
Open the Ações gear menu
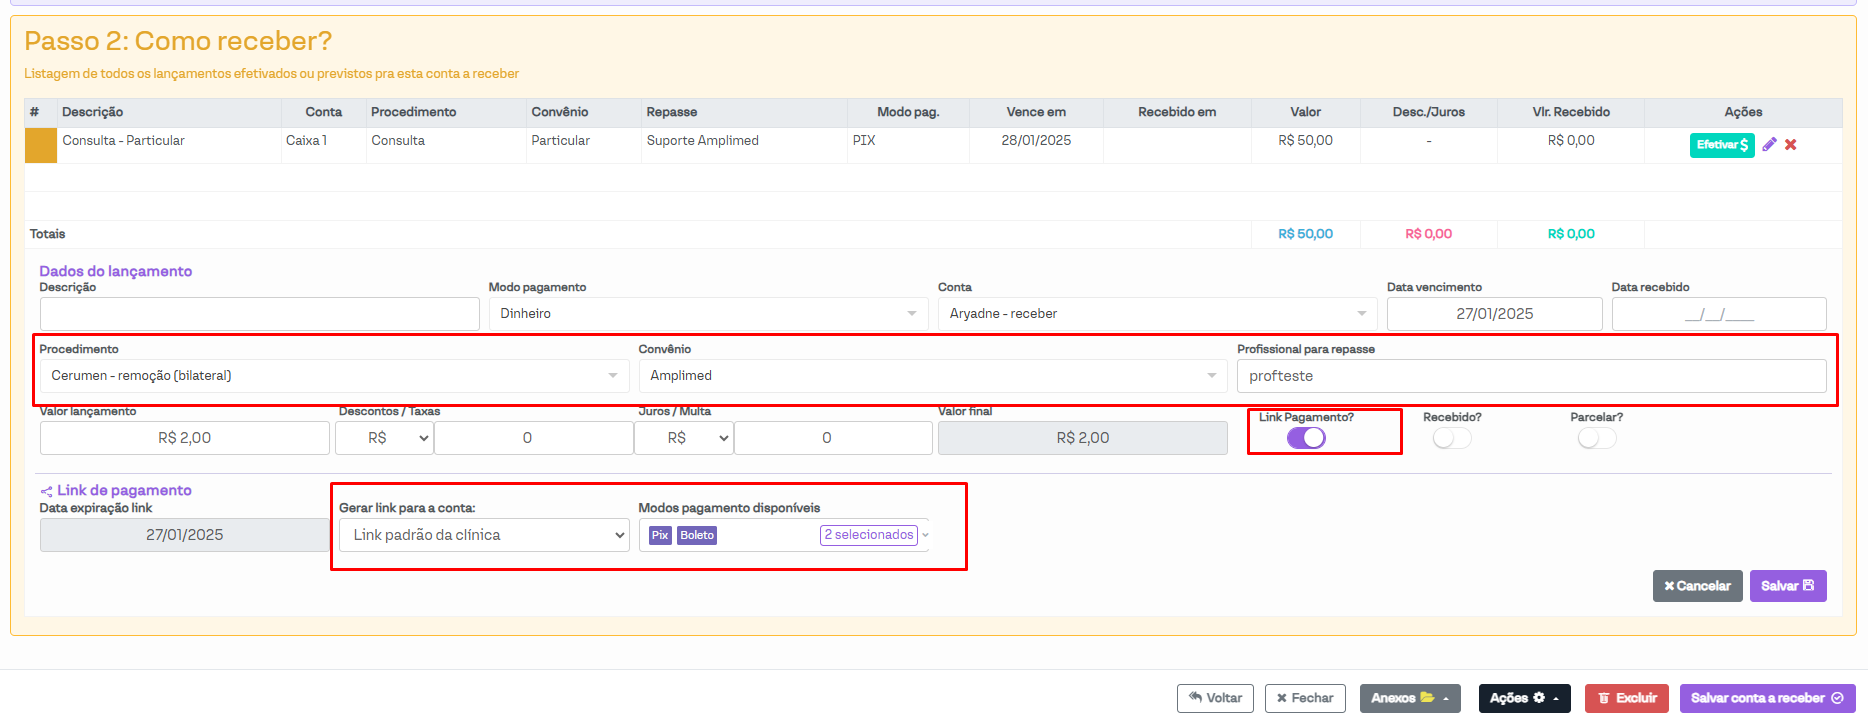click(x=1524, y=698)
